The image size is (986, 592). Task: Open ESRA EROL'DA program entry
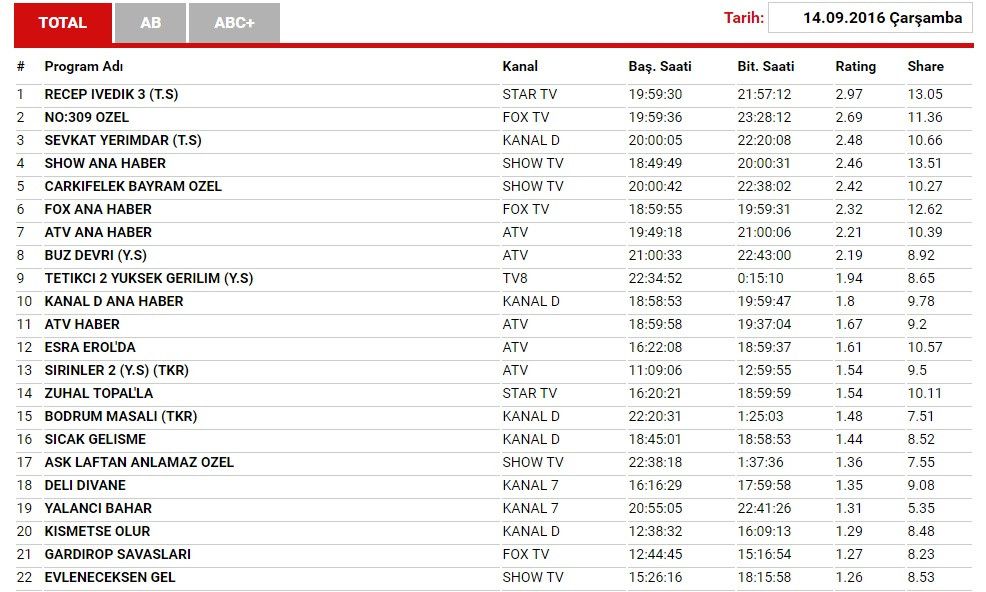tap(90, 347)
